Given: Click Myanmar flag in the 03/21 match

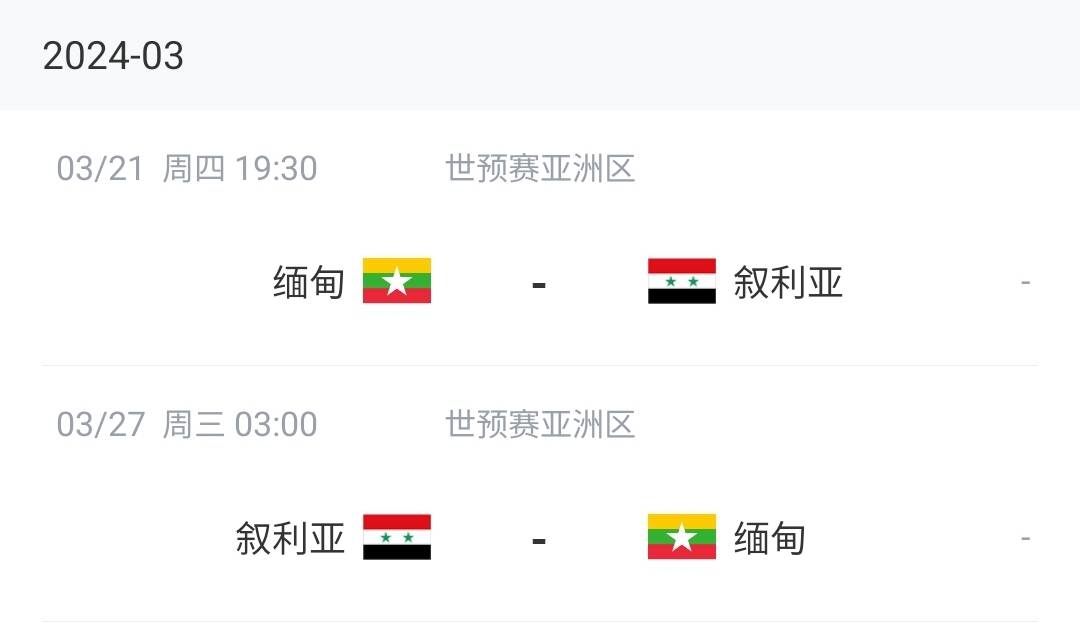Looking at the screenshot, I should pos(397,281).
